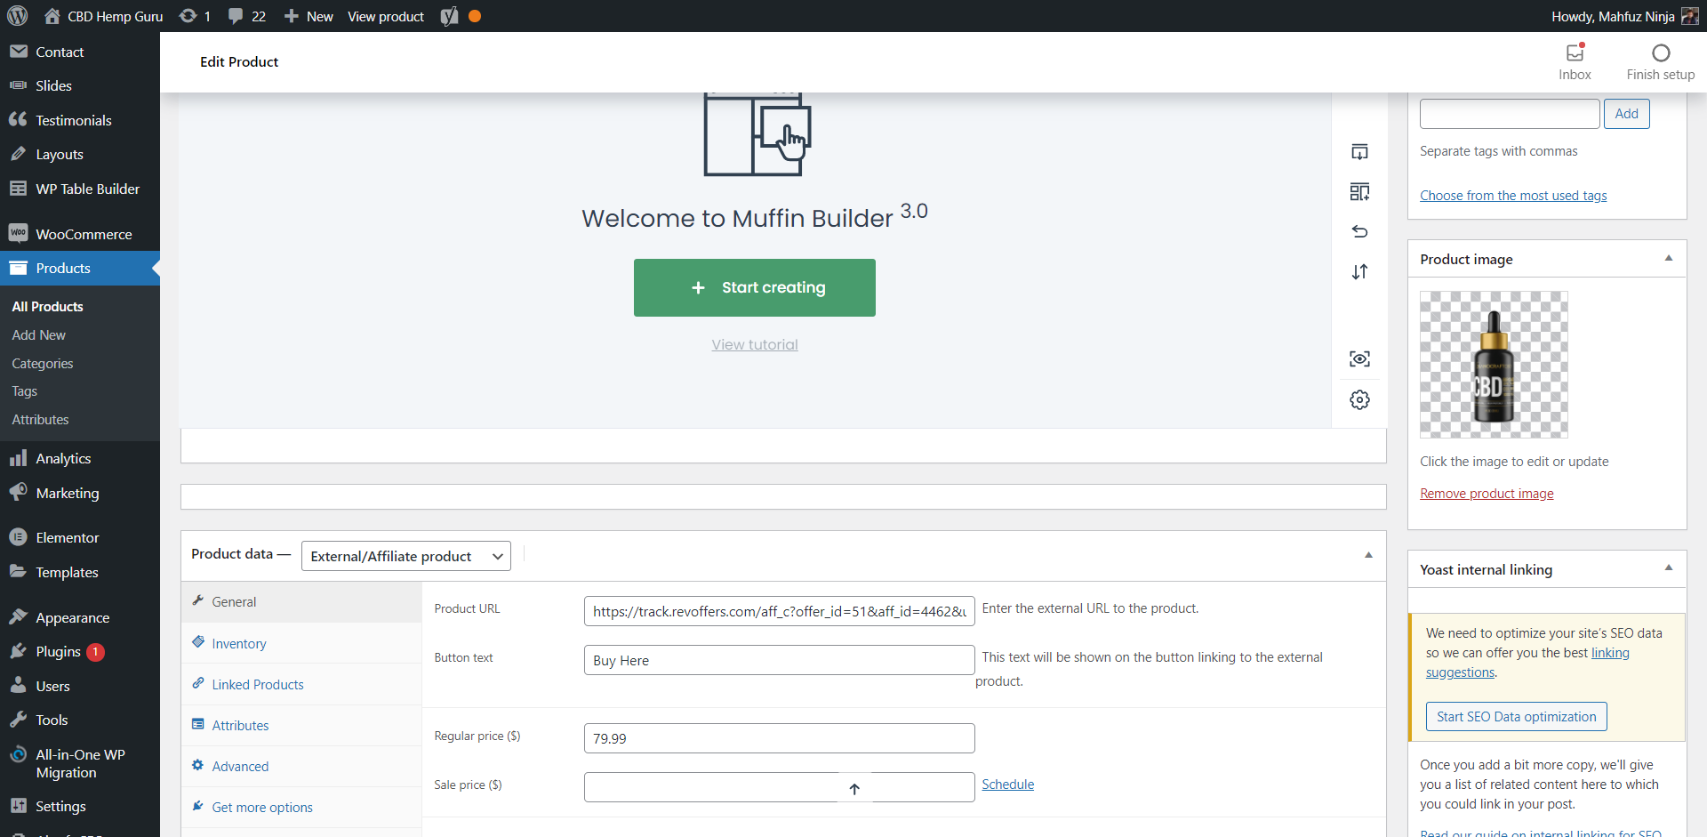Click the Products menu item
The height and width of the screenshot is (837, 1707).
80,268
